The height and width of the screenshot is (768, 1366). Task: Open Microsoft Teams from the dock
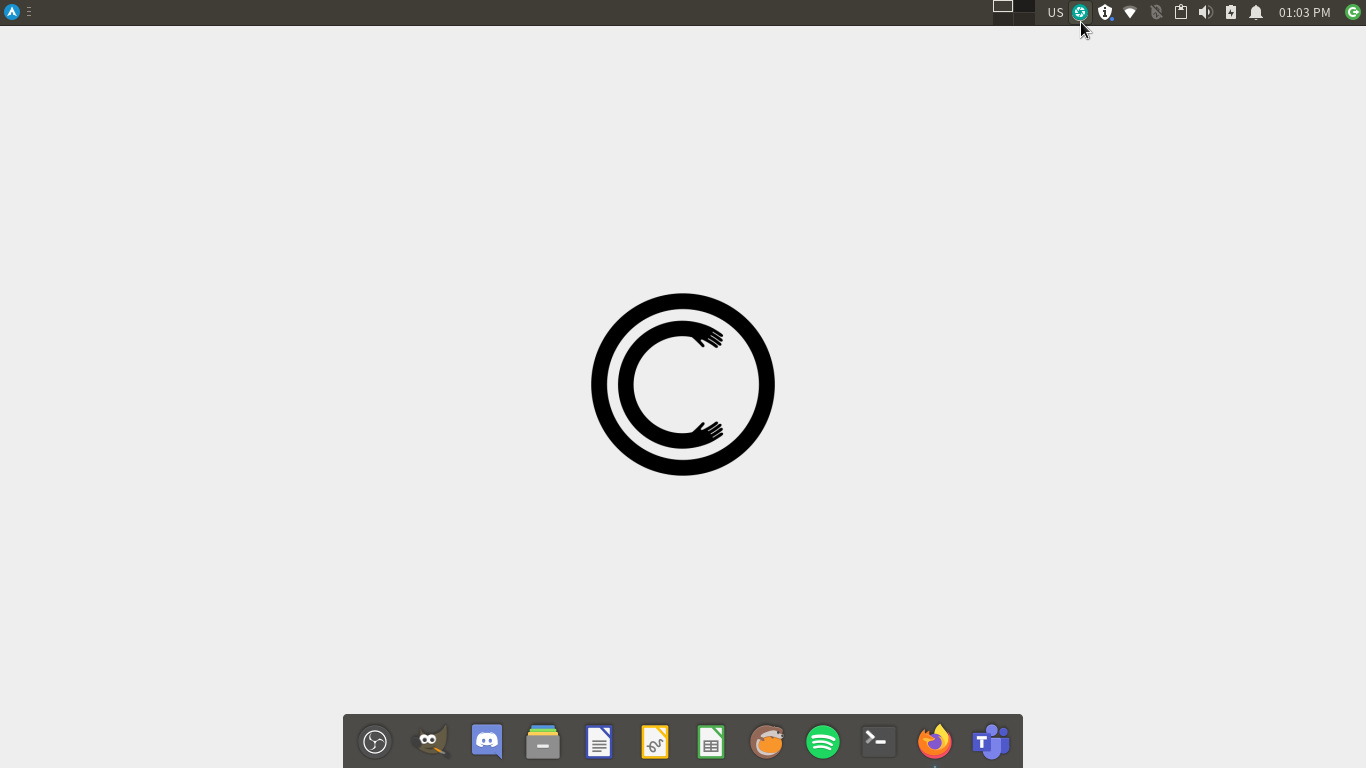(x=991, y=742)
